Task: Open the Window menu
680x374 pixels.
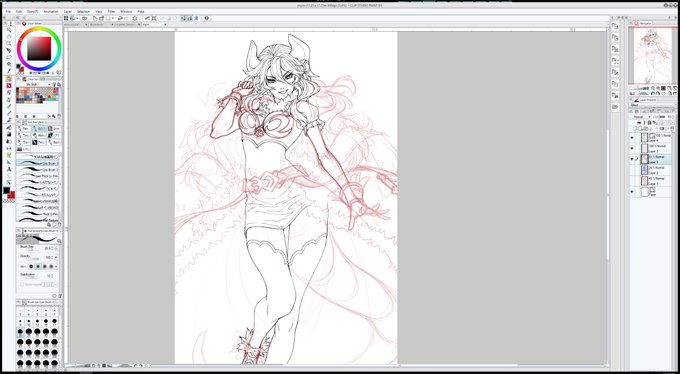Action: tap(126, 11)
